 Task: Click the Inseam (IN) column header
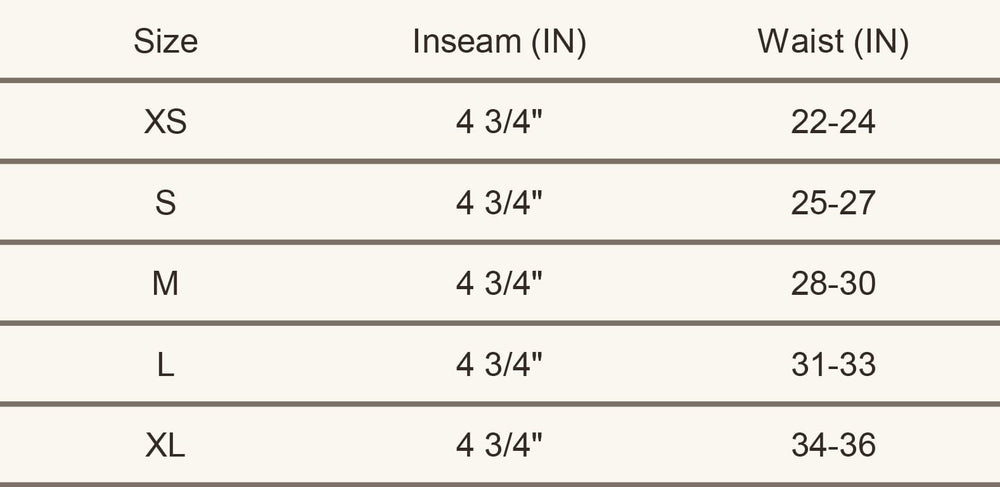[499, 41]
